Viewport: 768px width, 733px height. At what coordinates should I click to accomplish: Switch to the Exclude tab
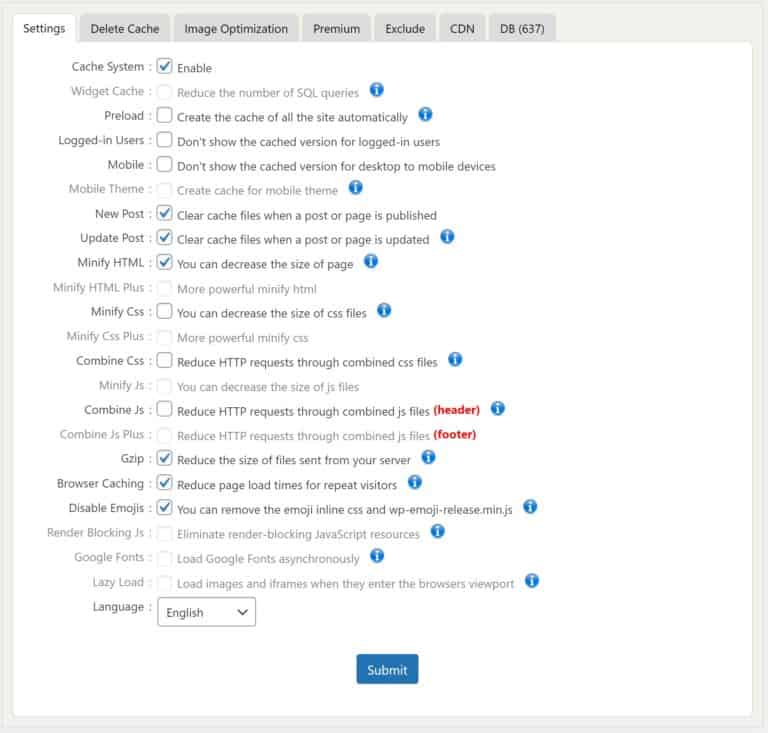[x=405, y=29]
